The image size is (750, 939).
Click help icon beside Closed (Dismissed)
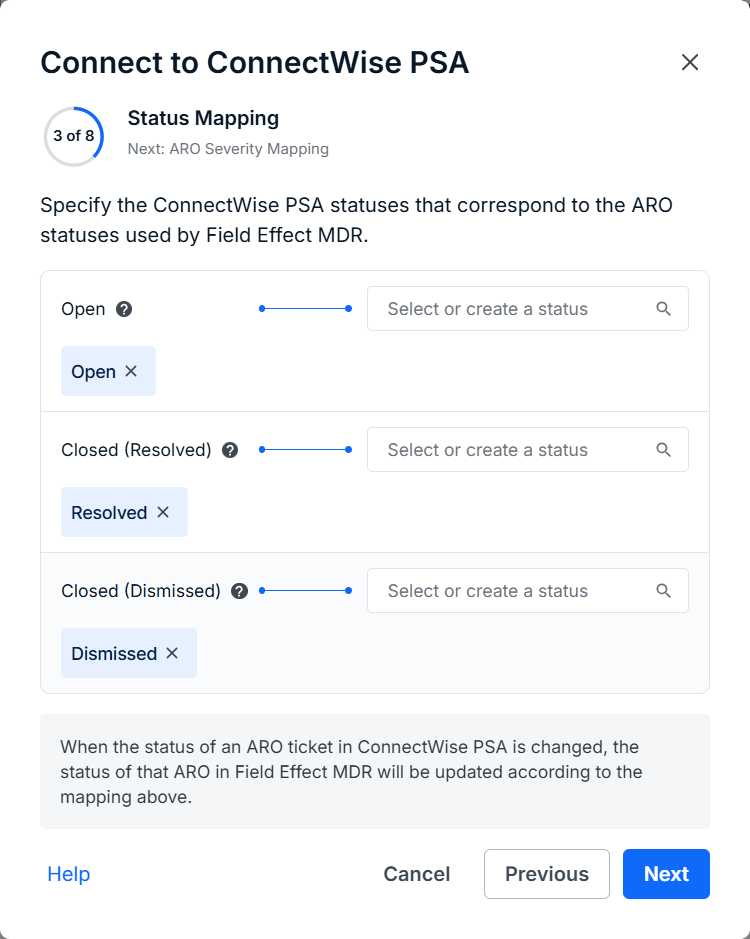click(239, 591)
